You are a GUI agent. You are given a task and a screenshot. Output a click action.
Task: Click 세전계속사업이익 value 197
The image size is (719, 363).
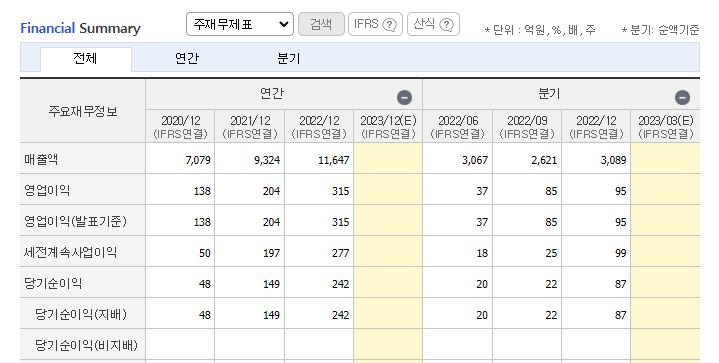pos(271,253)
